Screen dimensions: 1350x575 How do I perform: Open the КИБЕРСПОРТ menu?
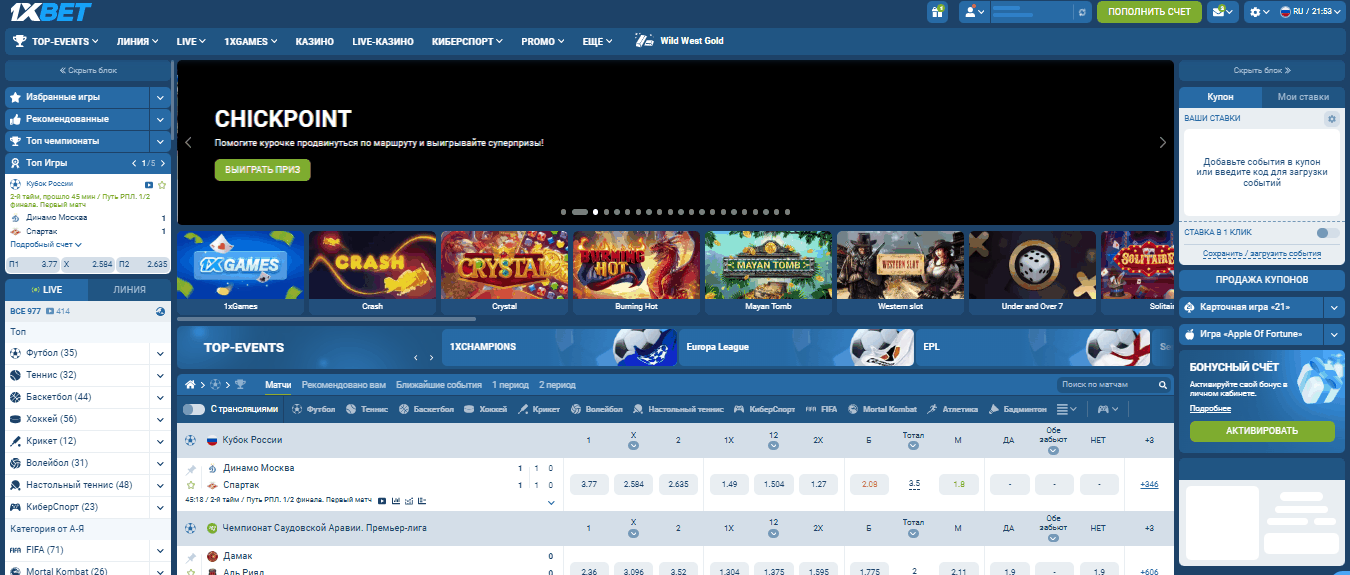tap(467, 41)
